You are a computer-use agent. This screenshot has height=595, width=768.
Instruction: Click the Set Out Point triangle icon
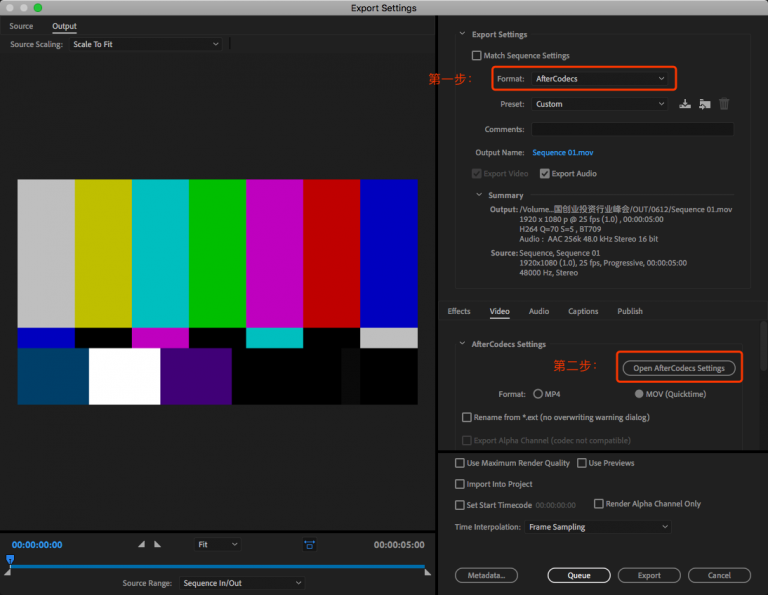(157, 544)
